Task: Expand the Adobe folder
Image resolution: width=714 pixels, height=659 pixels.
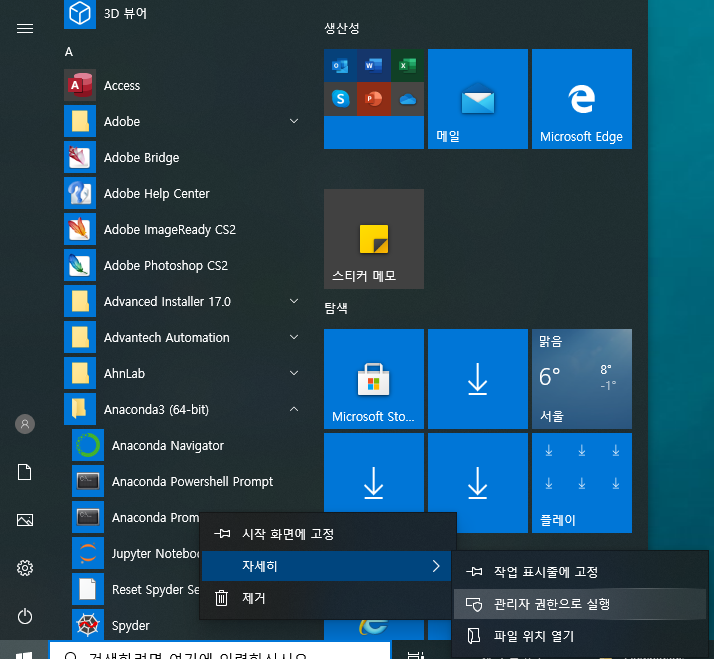Action: coord(294,121)
